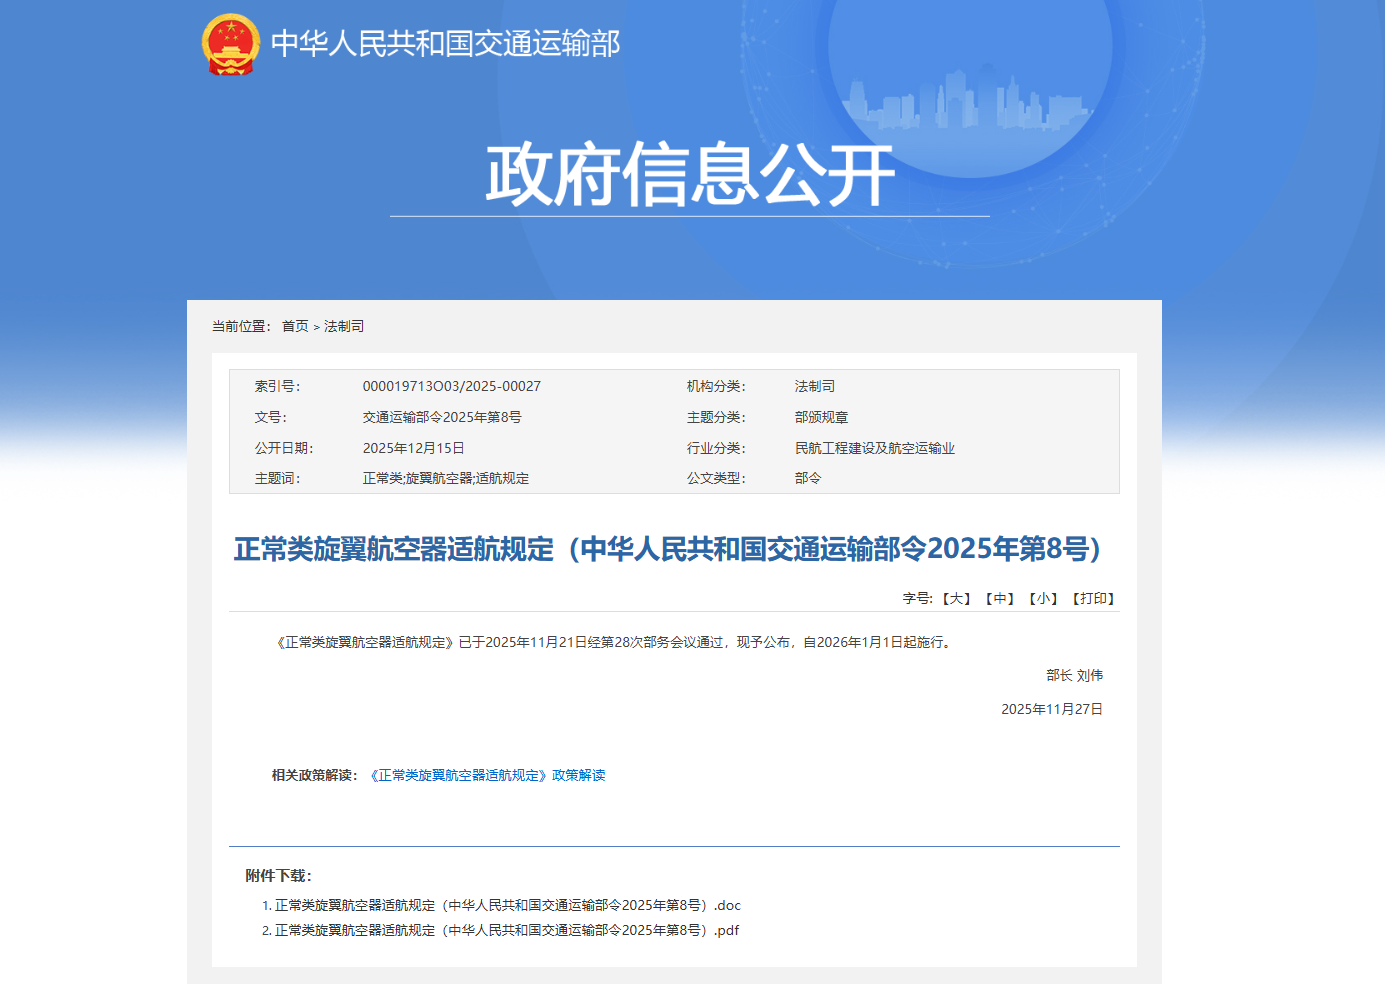Click the 主题词 keywords 正常类;旋翼航空器;适航规定

[x=446, y=478]
